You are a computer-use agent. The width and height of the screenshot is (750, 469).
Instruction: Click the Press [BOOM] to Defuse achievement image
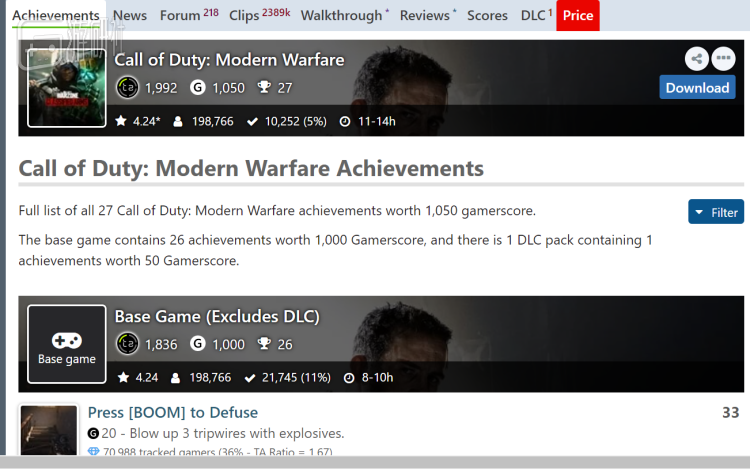(x=49, y=430)
